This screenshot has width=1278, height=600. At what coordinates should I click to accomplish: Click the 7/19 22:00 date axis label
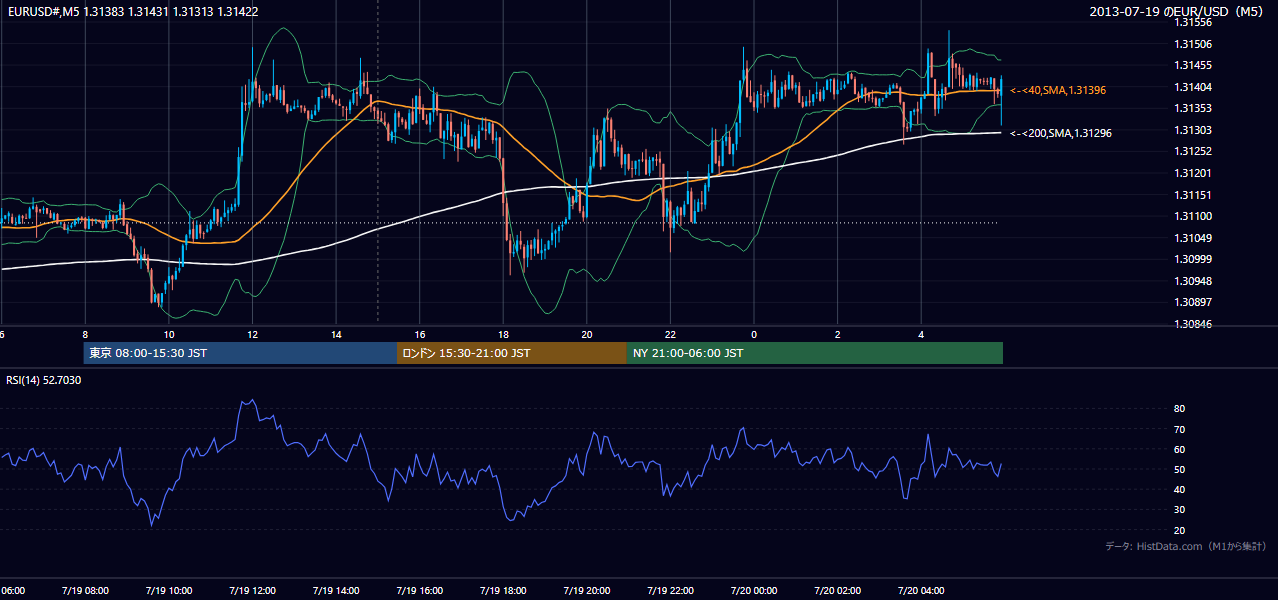tap(670, 590)
